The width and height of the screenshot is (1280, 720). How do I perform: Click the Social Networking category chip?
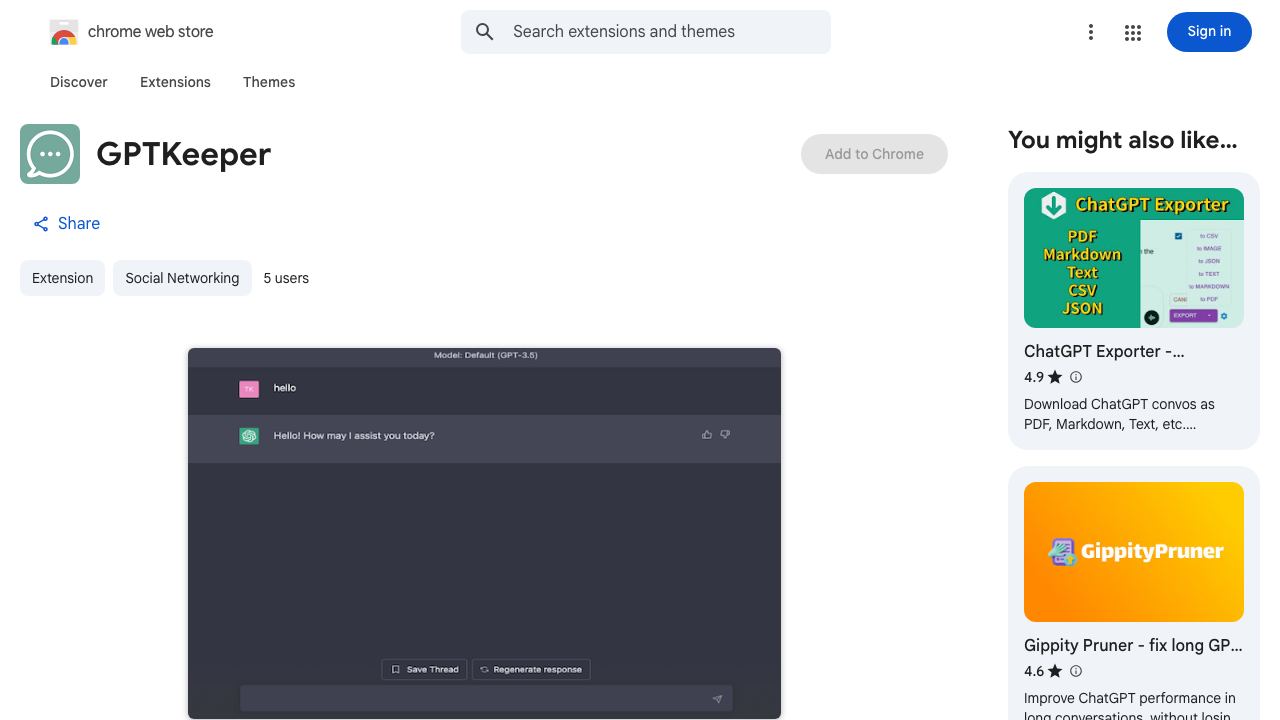(182, 278)
